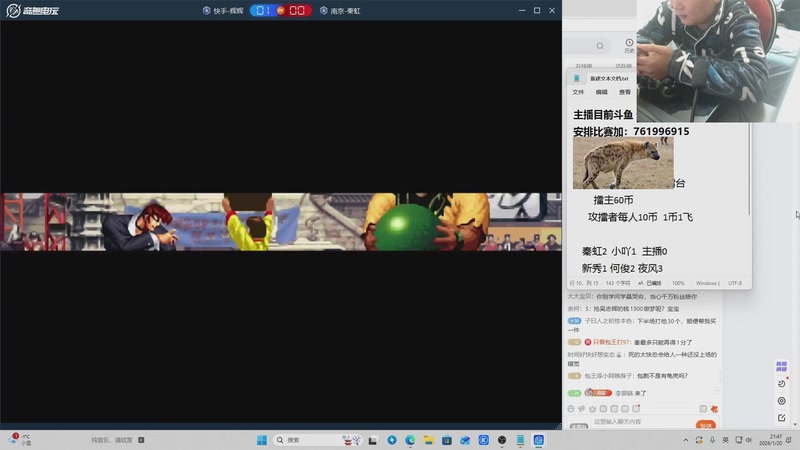Open the 编辑 menu in Notepad

tap(602, 92)
